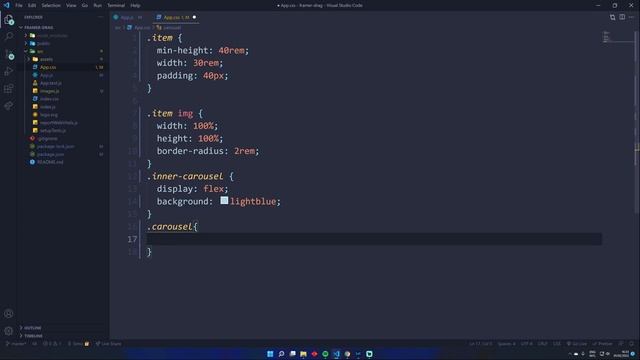Screen dimensions: 640x360
Task: Click the VS Code taskbar icon
Action: tap(336, 354)
